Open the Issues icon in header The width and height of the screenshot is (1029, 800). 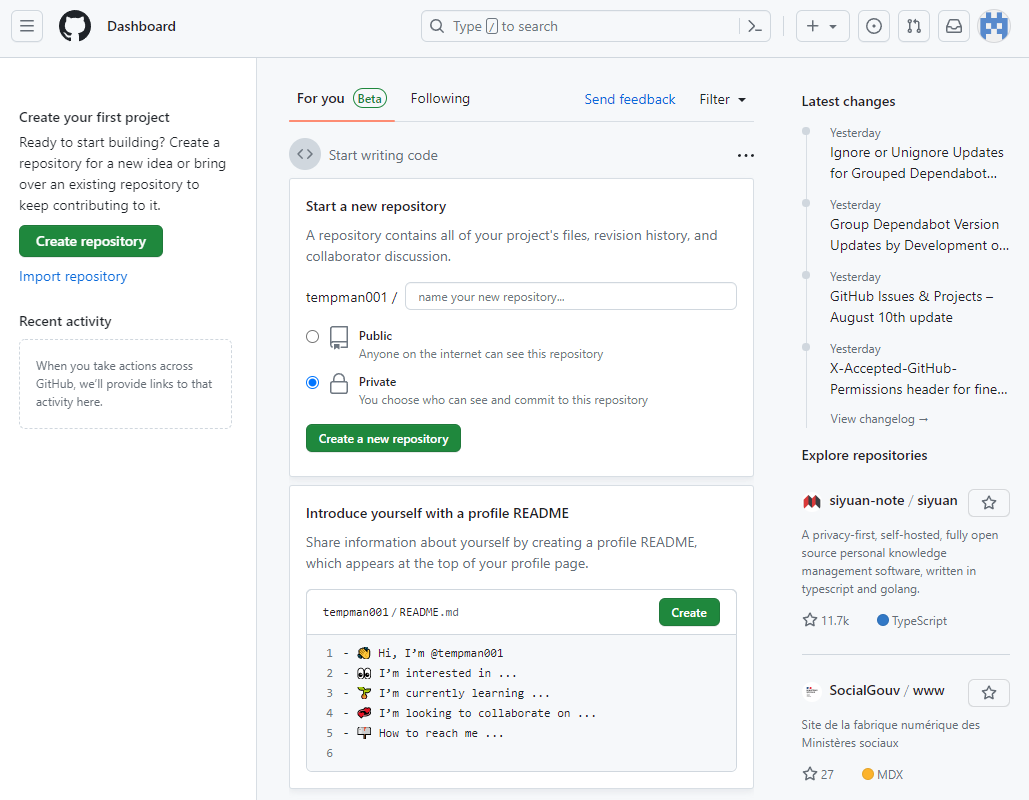pyautogui.click(x=874, y=26)
